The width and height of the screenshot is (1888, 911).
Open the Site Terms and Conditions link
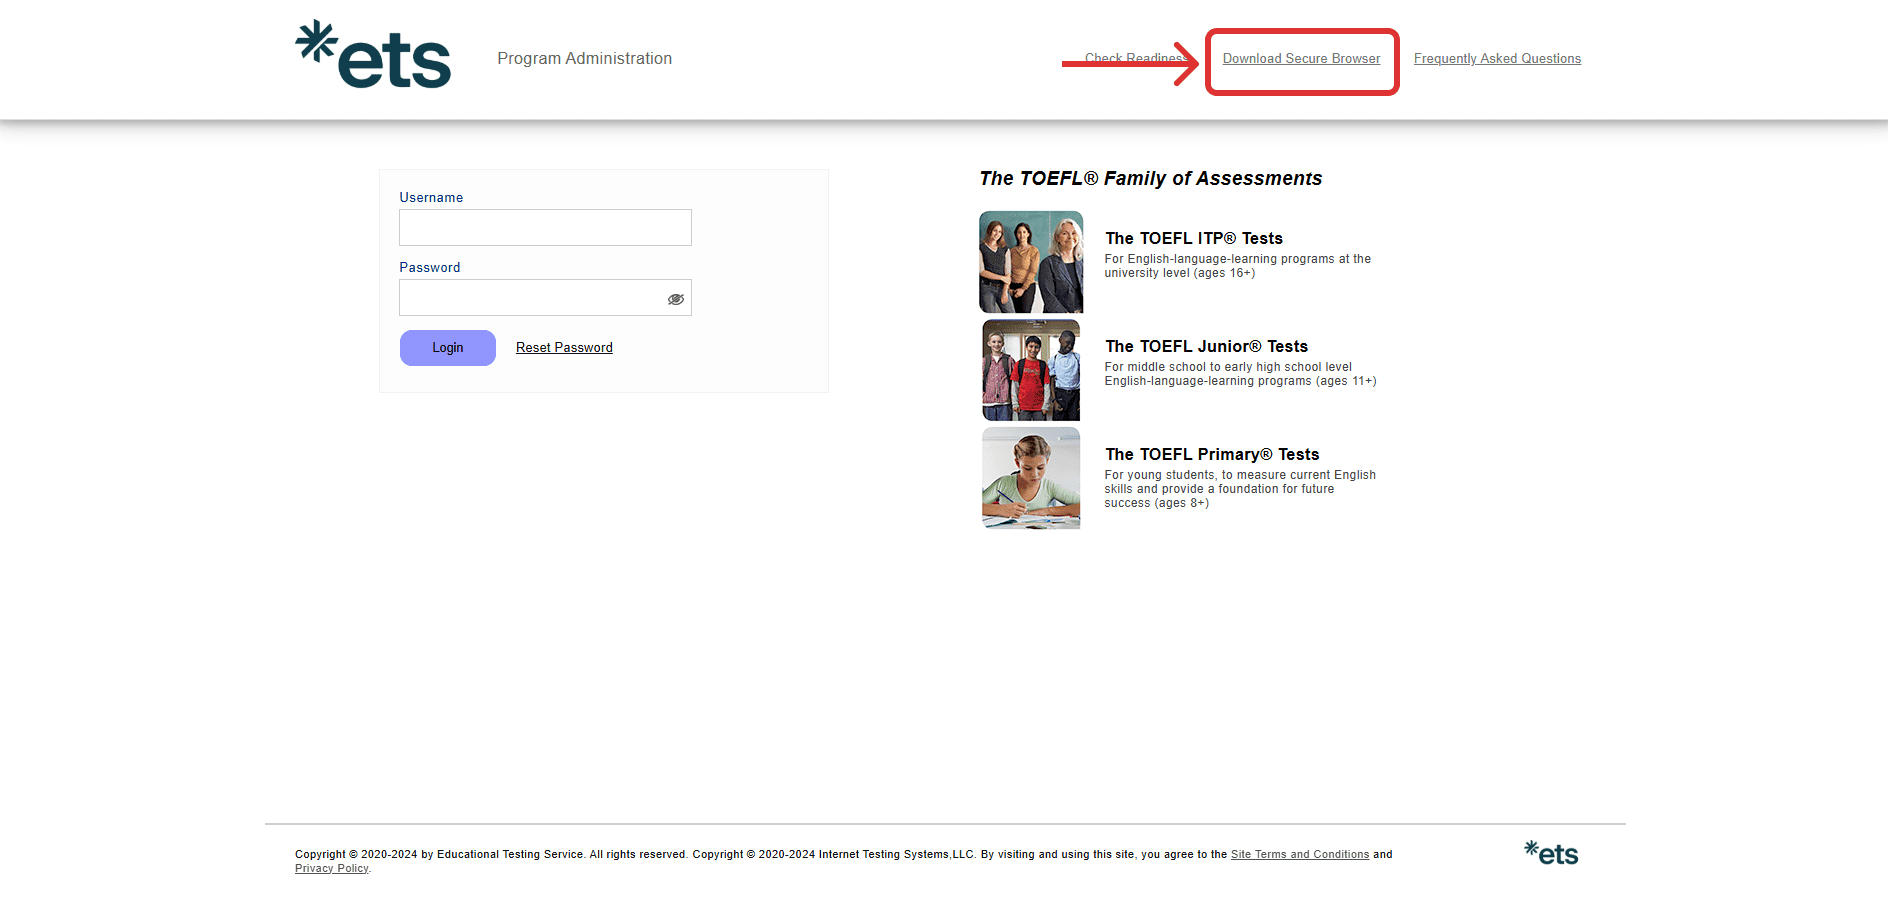coord(1299,854)
